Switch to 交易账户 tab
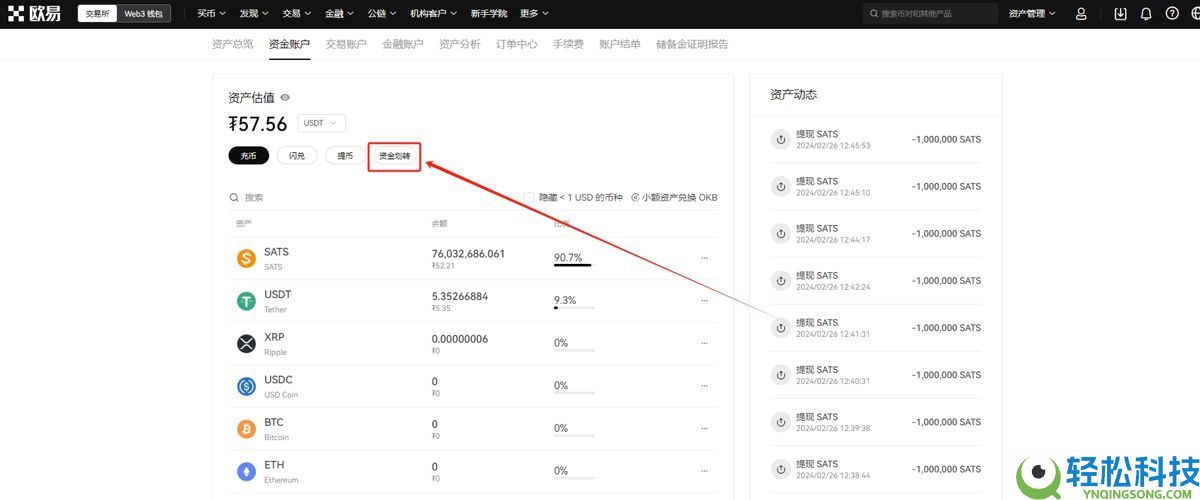Screen dimensions: 1200x500 (346, 44)
